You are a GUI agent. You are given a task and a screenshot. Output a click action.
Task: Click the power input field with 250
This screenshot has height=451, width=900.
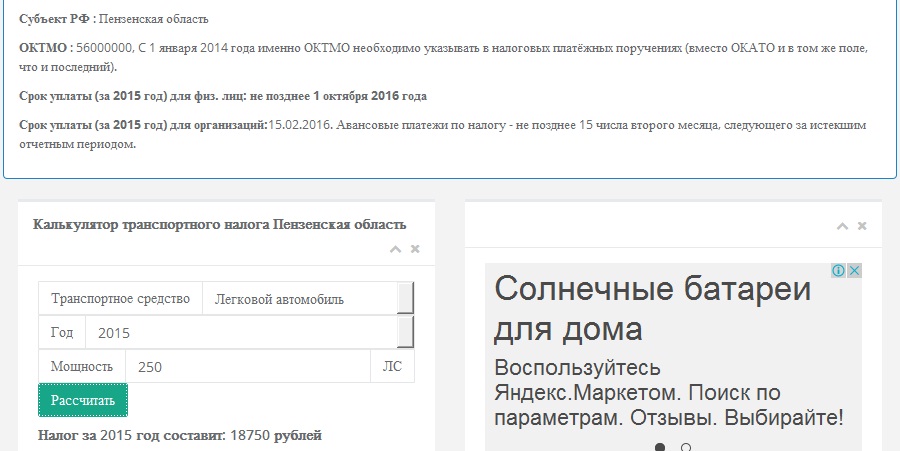(x=248, y=366)
